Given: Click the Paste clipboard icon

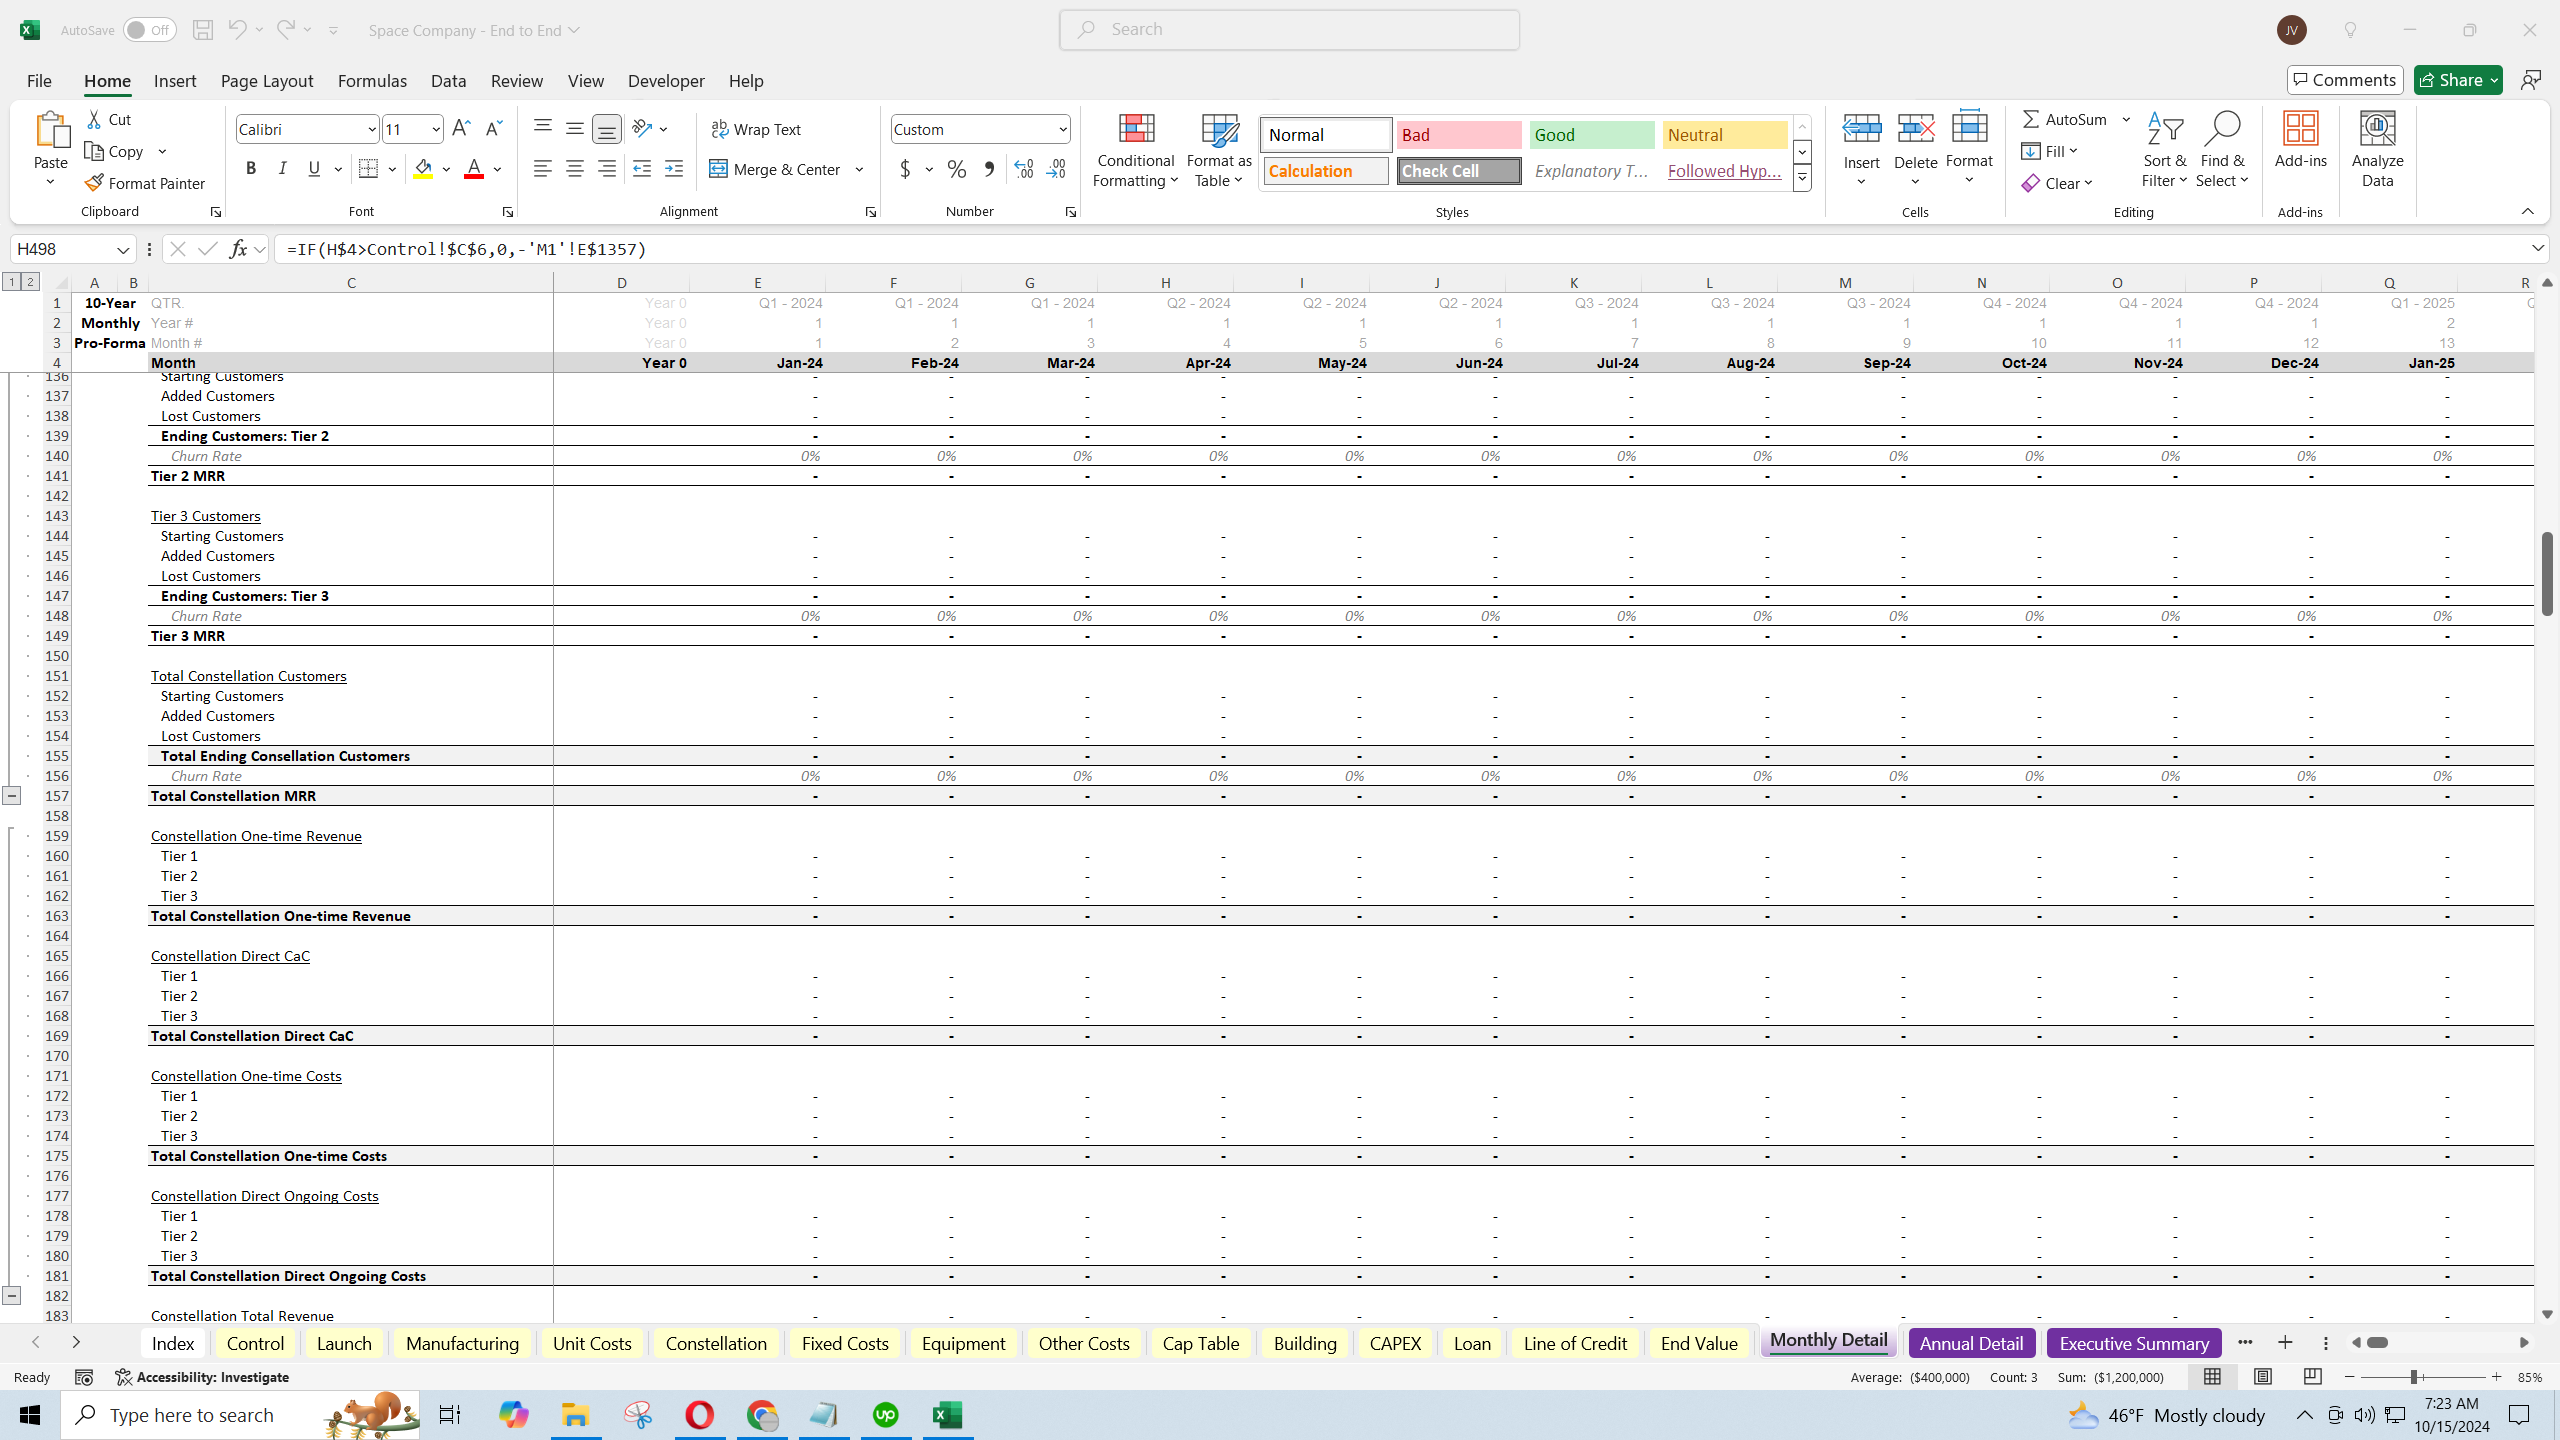Looking at the screenshot, I should pos(51,130).
